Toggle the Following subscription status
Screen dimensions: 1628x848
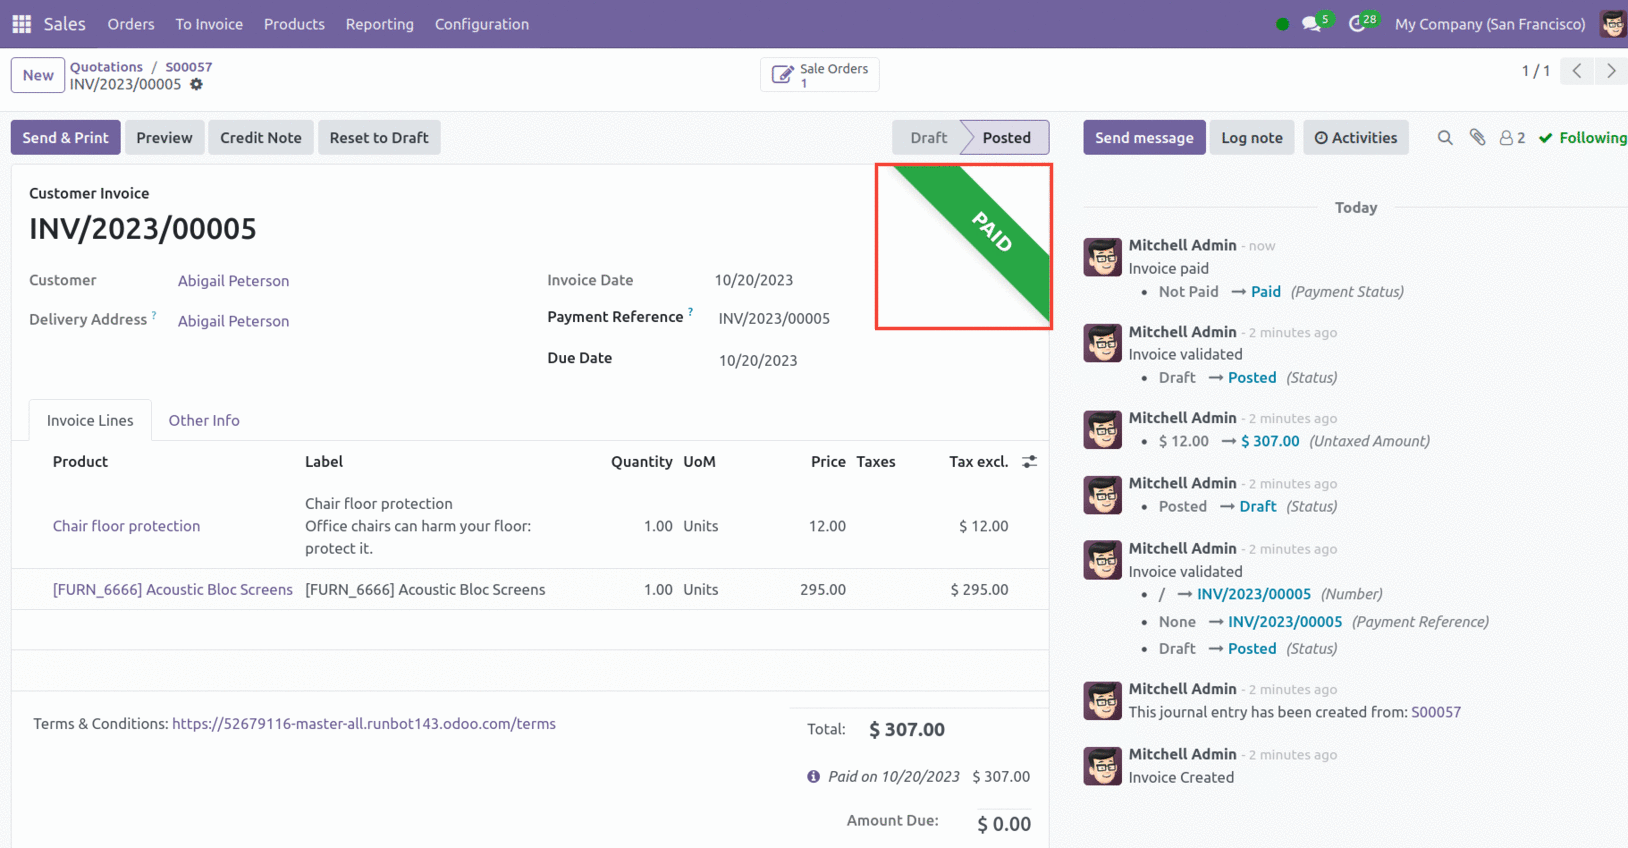click(1583, 138)
